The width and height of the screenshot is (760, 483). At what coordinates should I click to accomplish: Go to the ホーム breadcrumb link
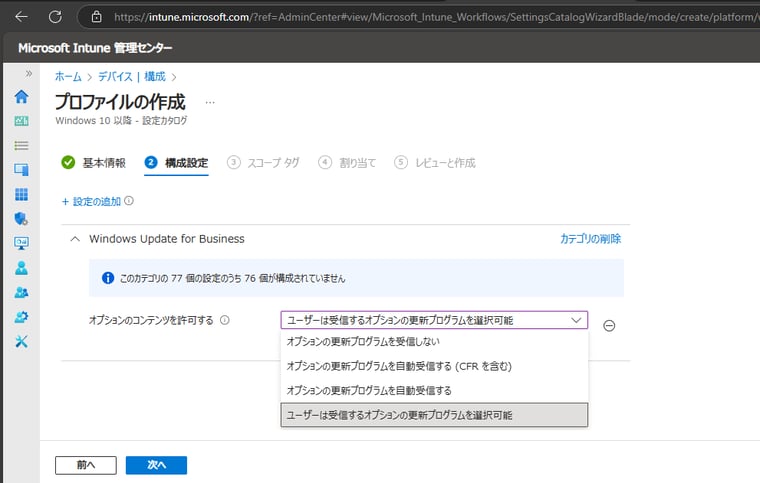[68, 77]
